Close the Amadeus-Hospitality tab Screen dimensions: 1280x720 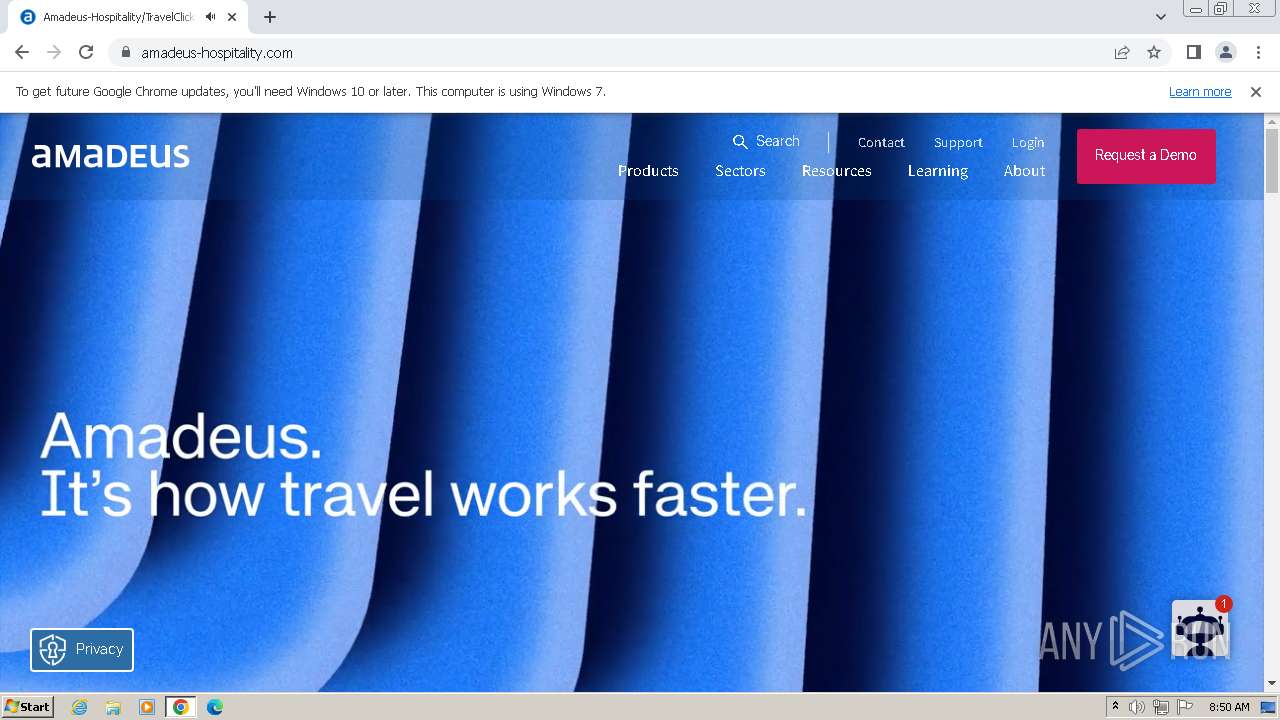click(232, 17)
